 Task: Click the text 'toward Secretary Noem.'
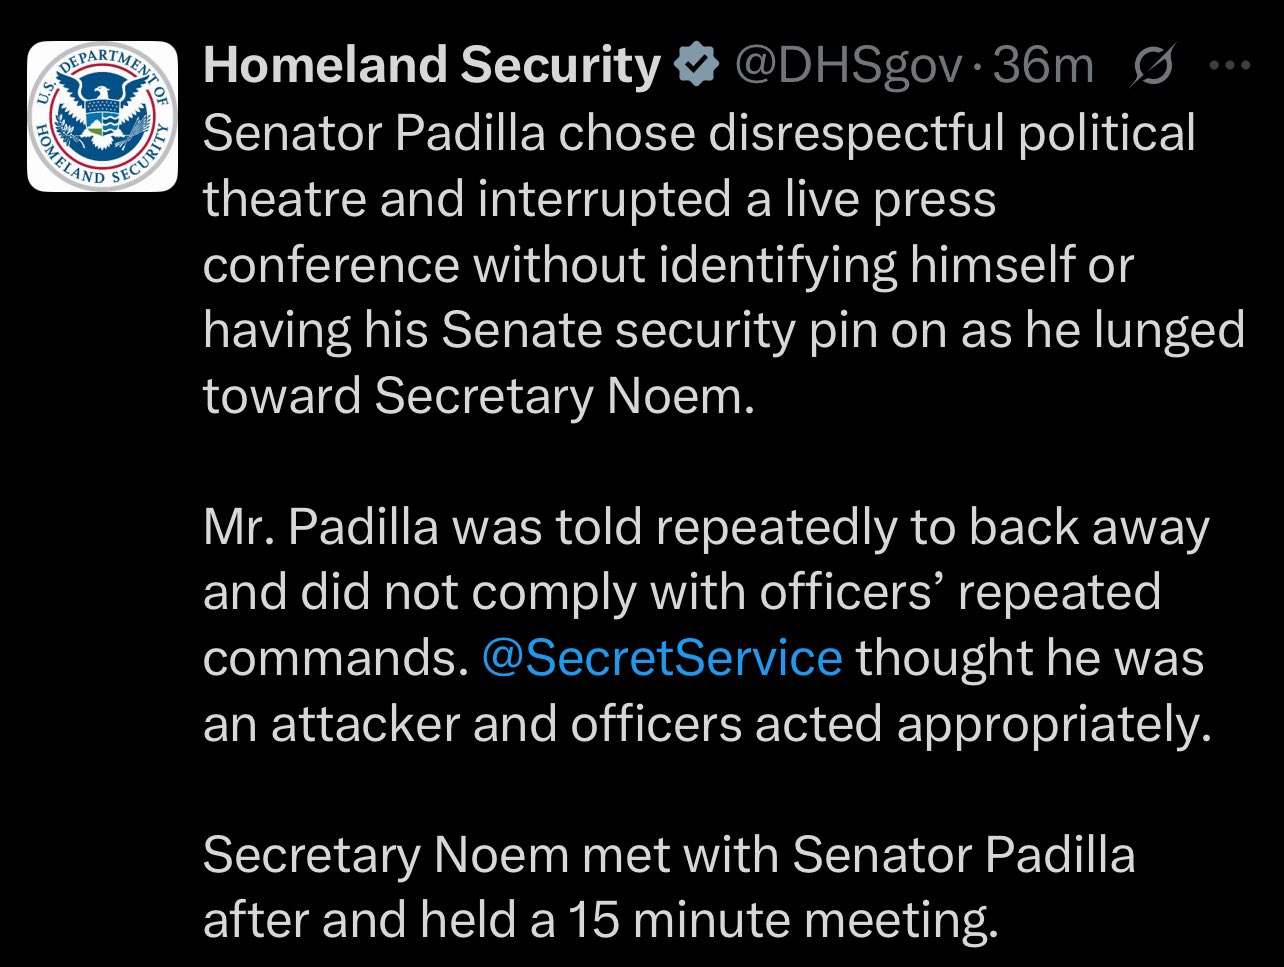tap(477, 396)
